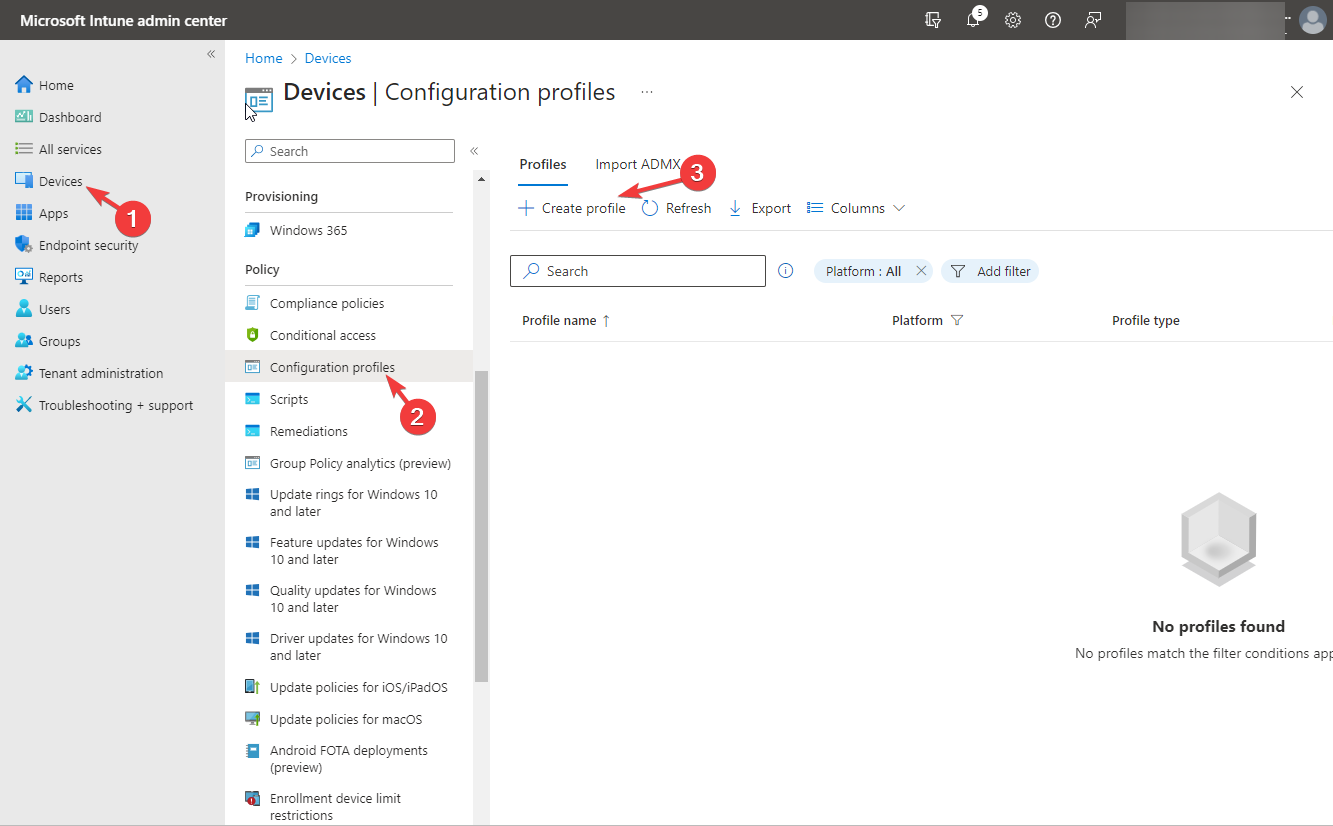Image resolution: width=1333 pixels, height=826 pixels.
Task: Open the portal settings gear
Action: [1013, 20]
